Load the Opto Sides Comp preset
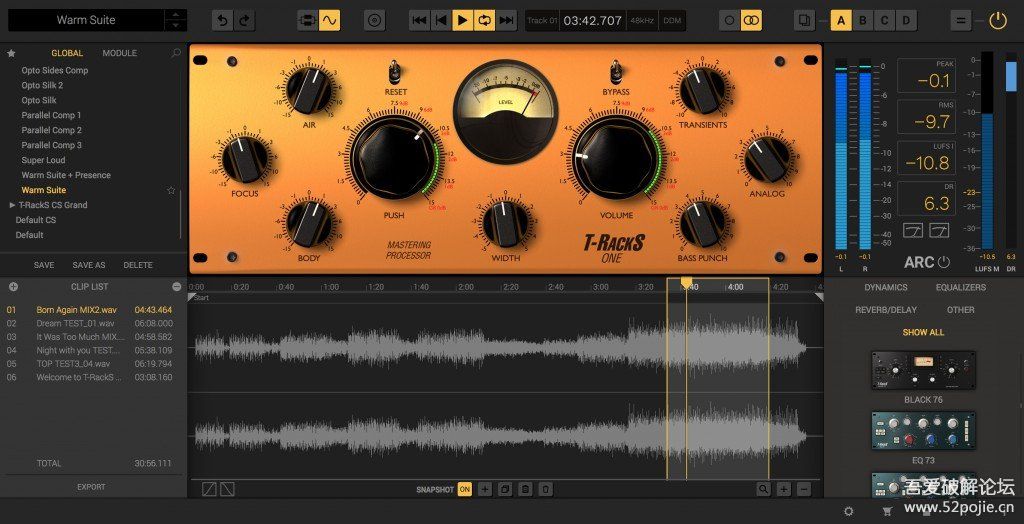1024x524 pixels. (55, 71)
